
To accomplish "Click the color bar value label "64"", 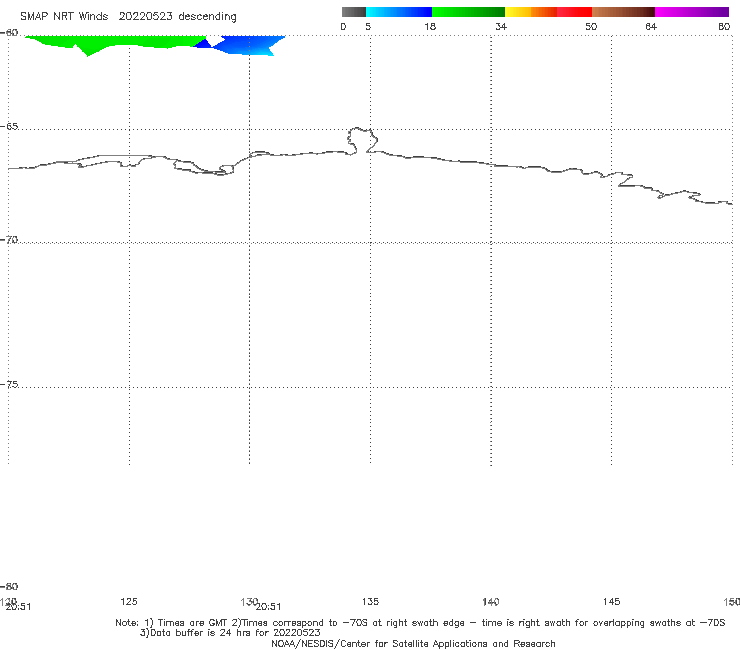I will coord(651,26).
